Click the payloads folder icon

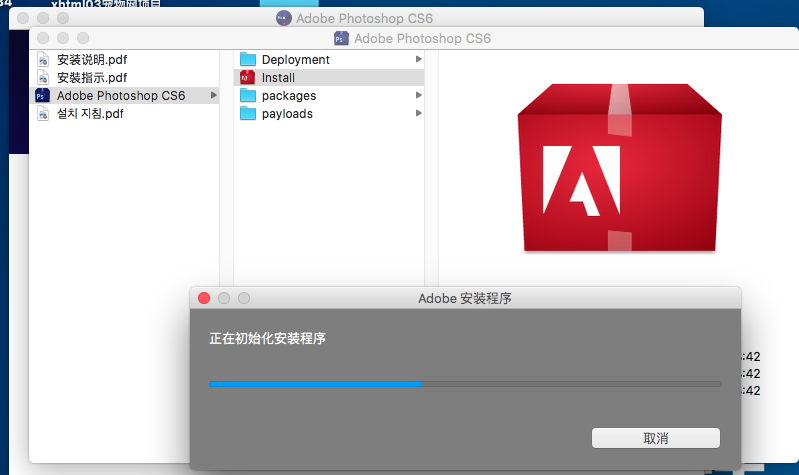[248, 113]
